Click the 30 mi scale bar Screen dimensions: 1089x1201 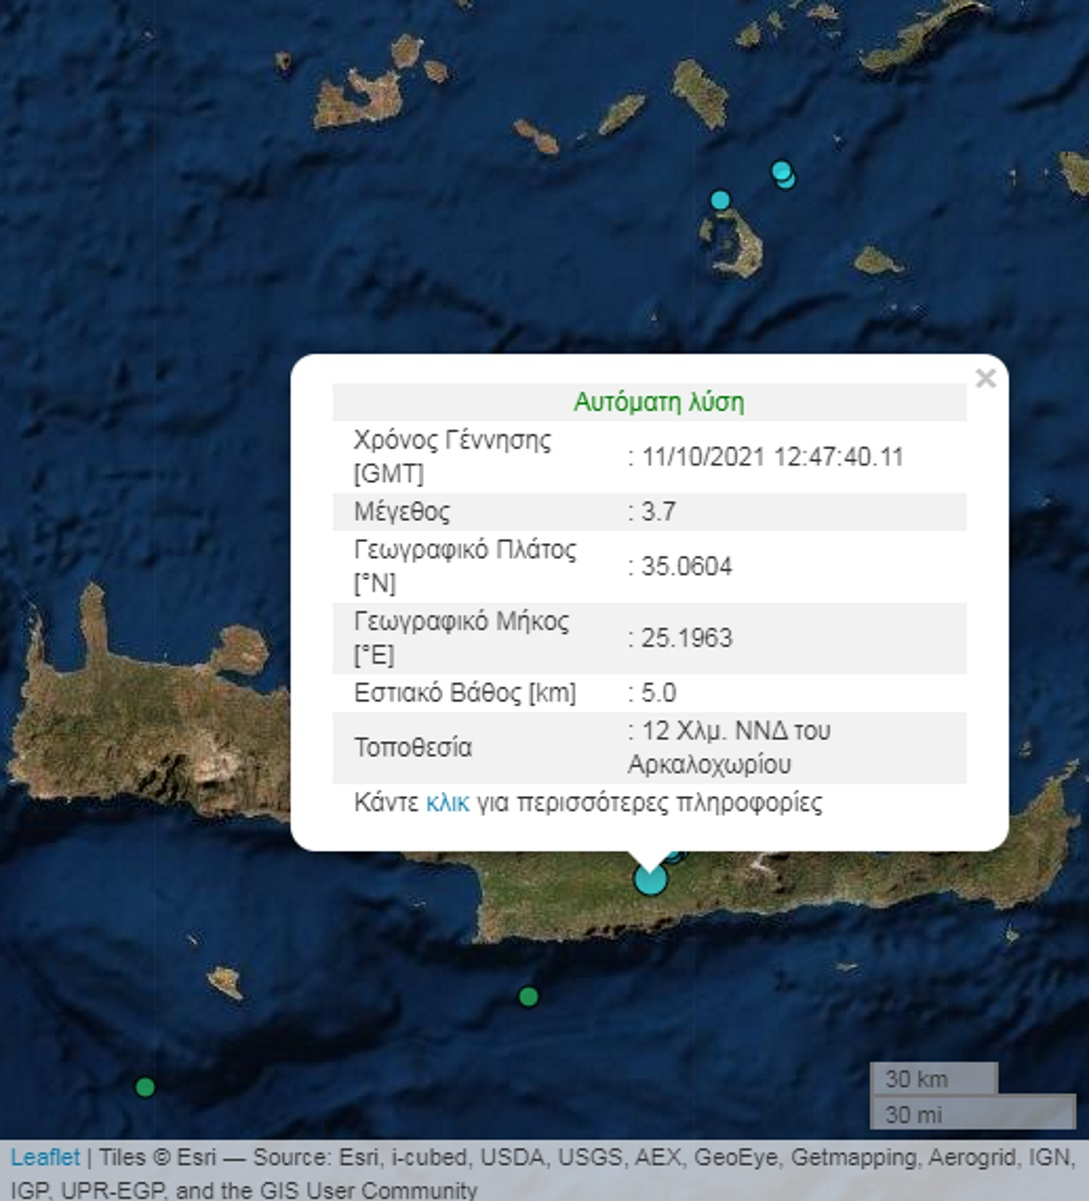point(971,1113)
